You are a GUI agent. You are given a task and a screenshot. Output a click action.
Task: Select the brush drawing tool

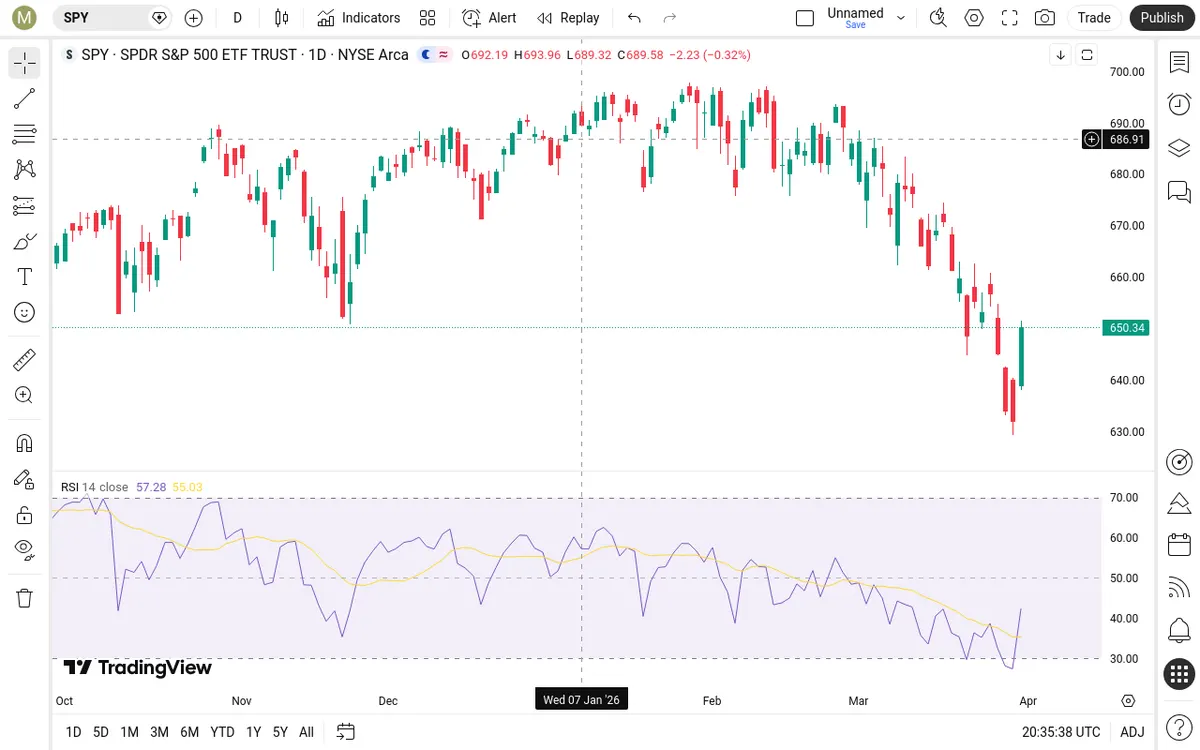[x=25, y=241]
